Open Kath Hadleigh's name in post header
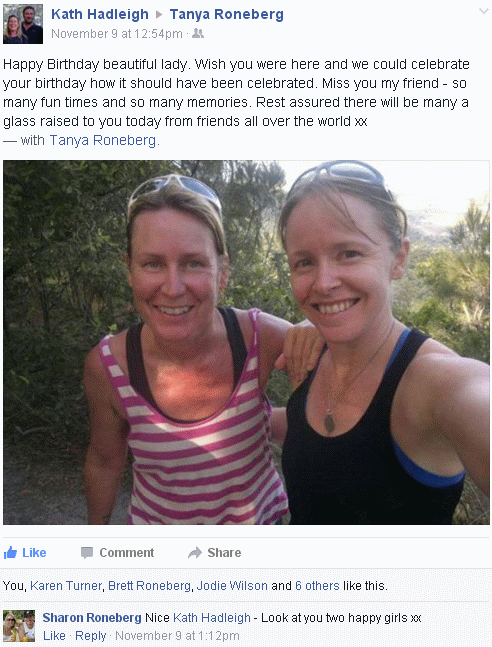Screen dimensions: 492x647 point(100,14)
